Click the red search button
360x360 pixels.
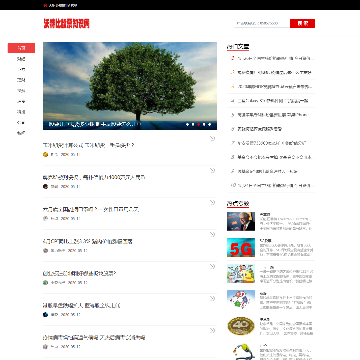coord(302,23)
